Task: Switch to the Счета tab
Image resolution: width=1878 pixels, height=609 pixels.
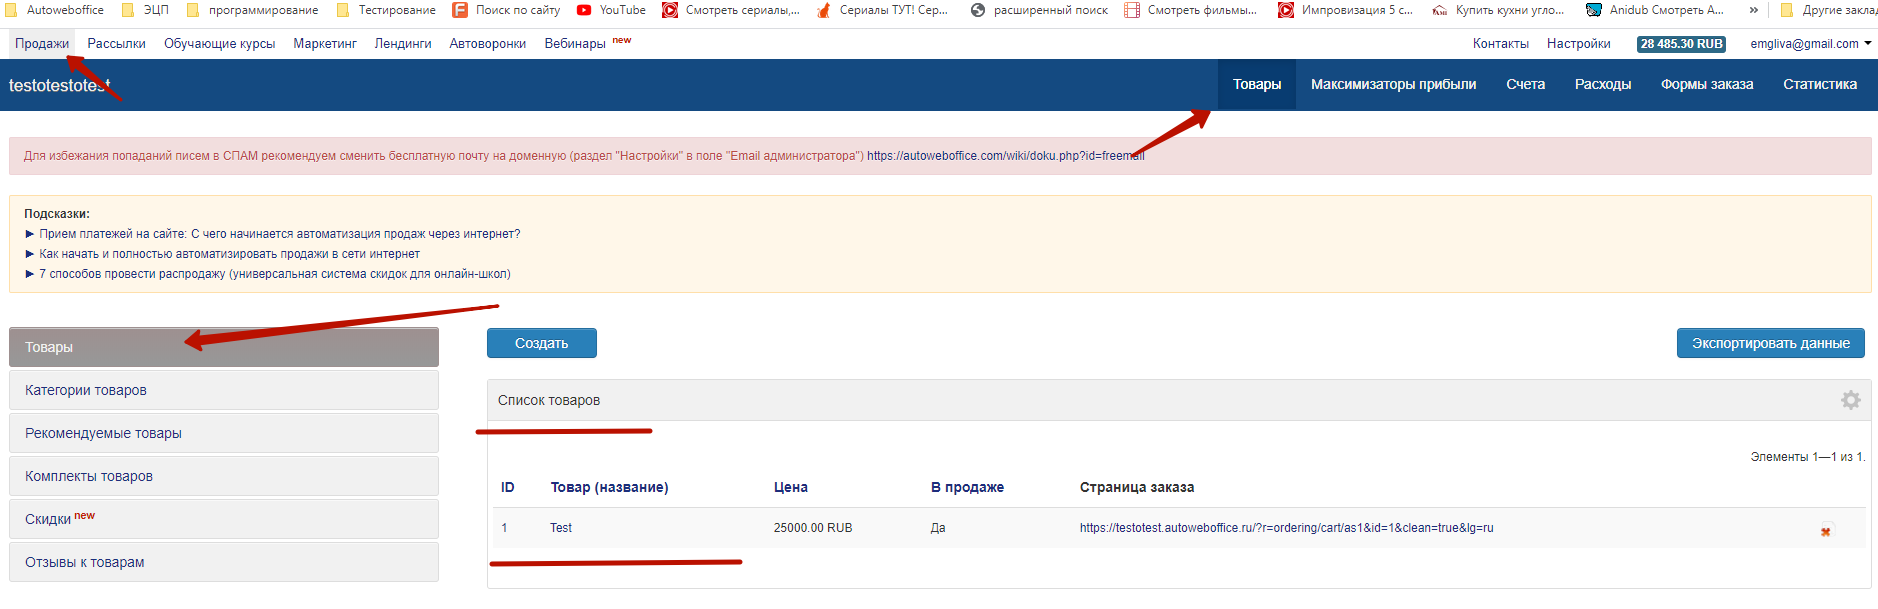Action: (x=1525, y=85)
